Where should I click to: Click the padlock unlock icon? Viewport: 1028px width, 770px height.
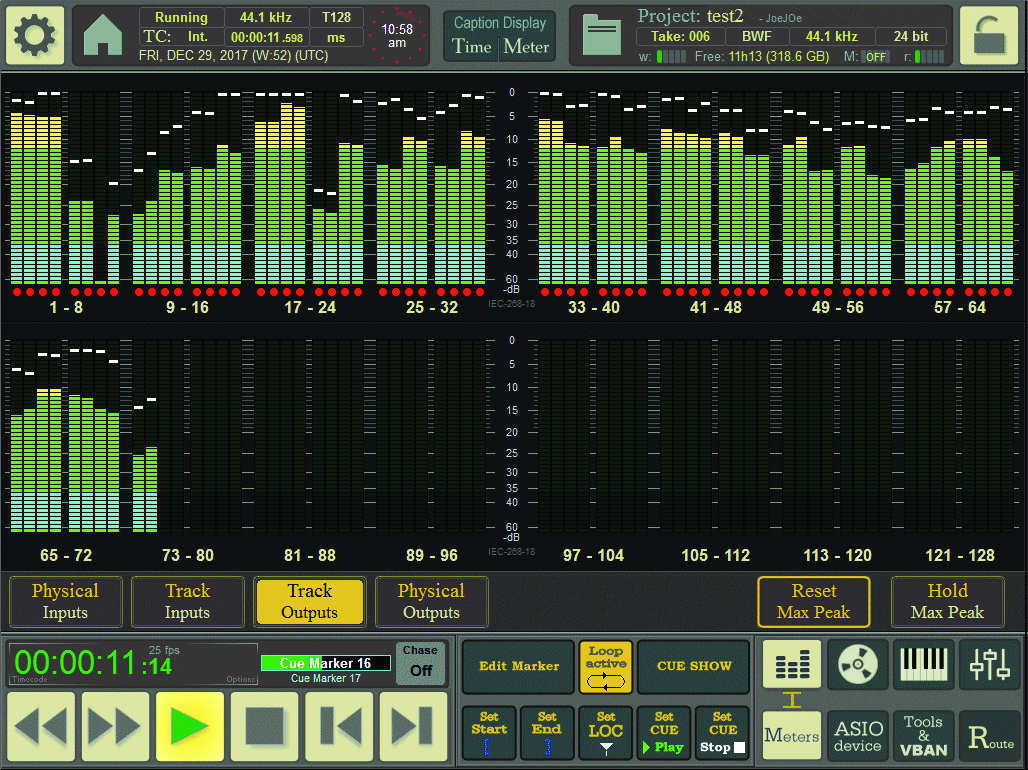tap(989, 35)
